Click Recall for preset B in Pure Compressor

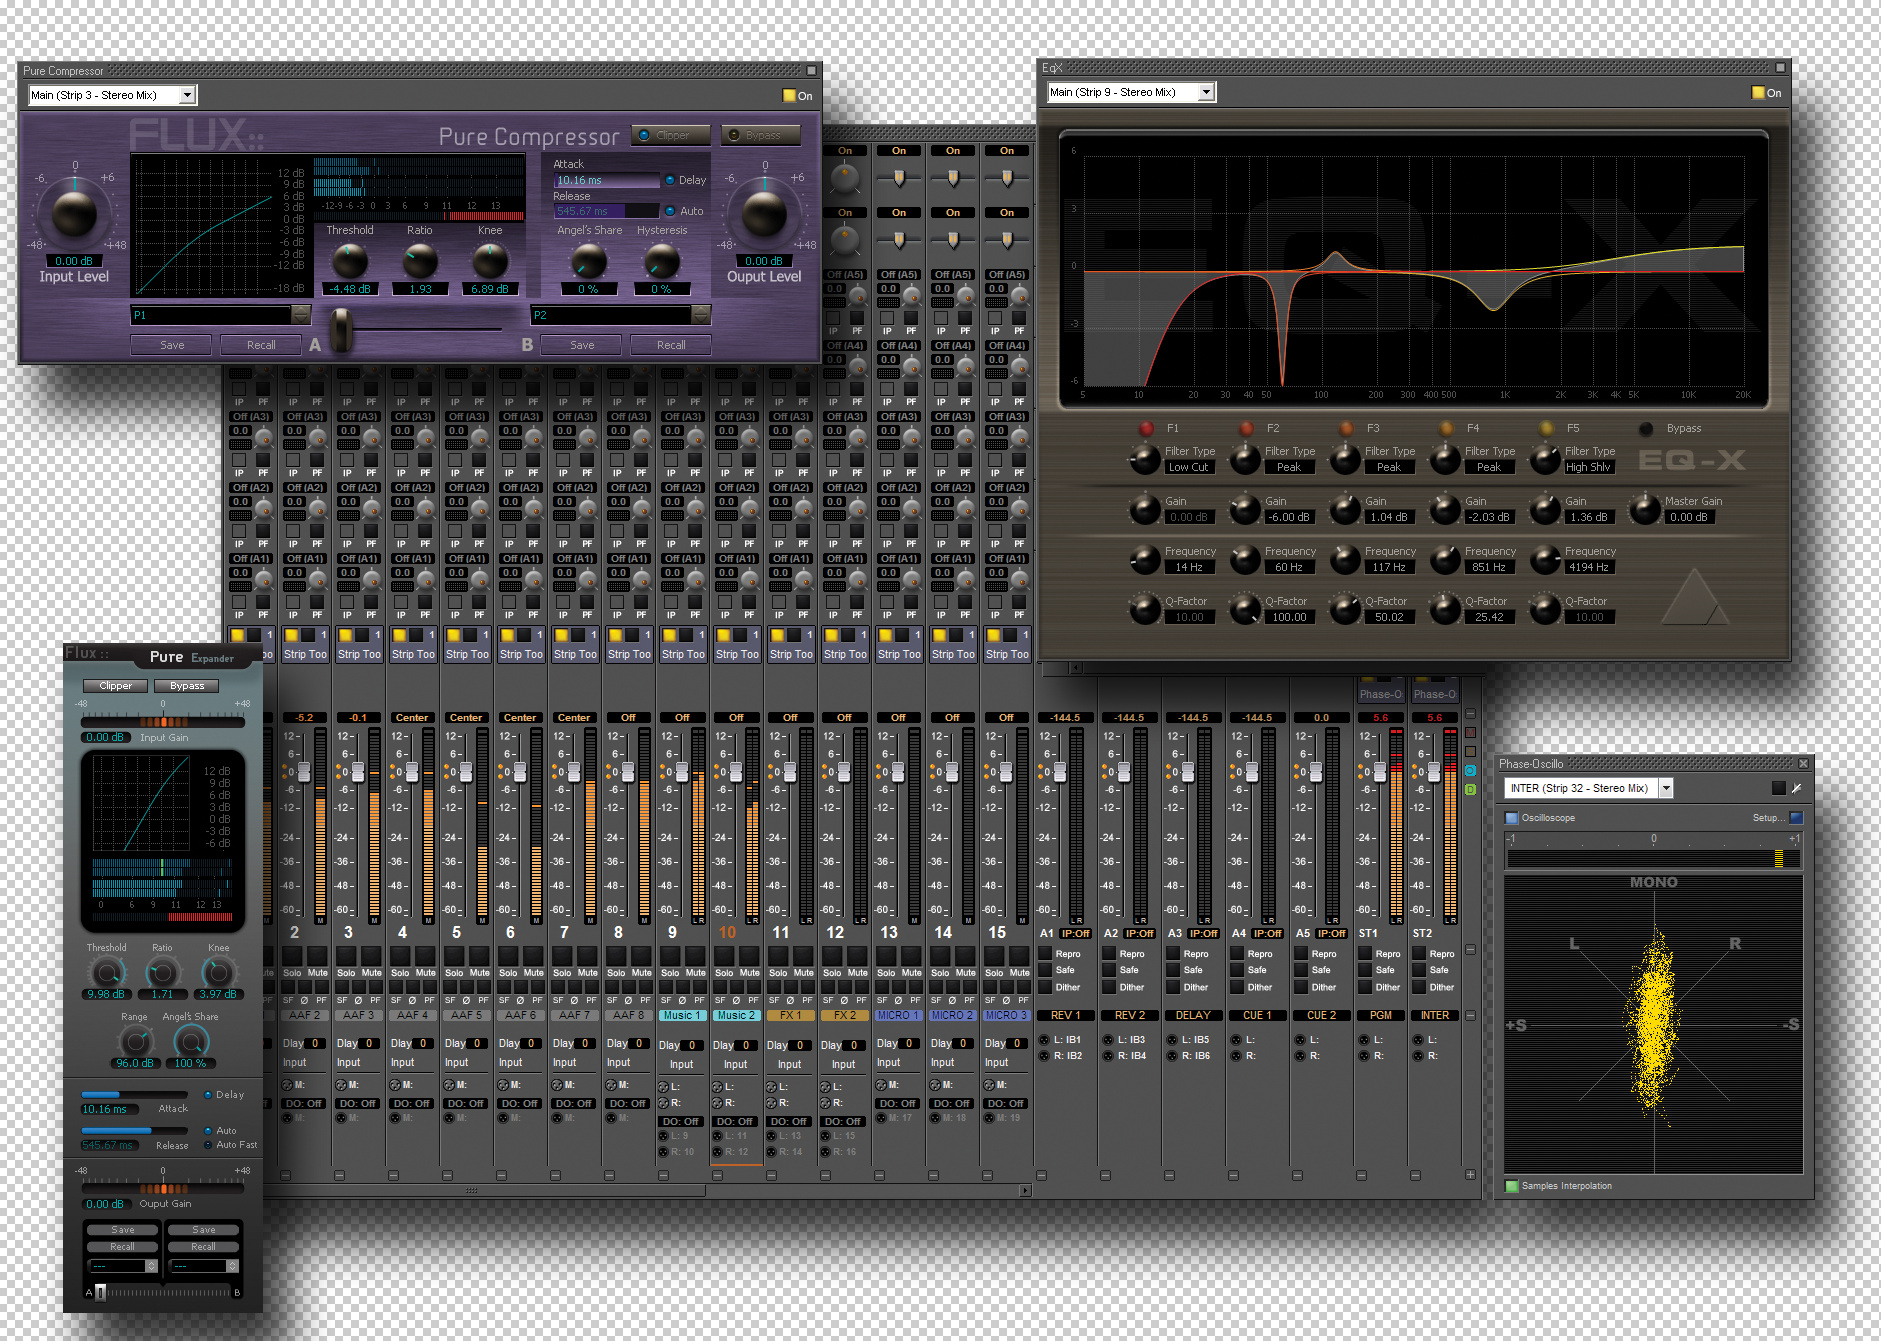[671, 345]
